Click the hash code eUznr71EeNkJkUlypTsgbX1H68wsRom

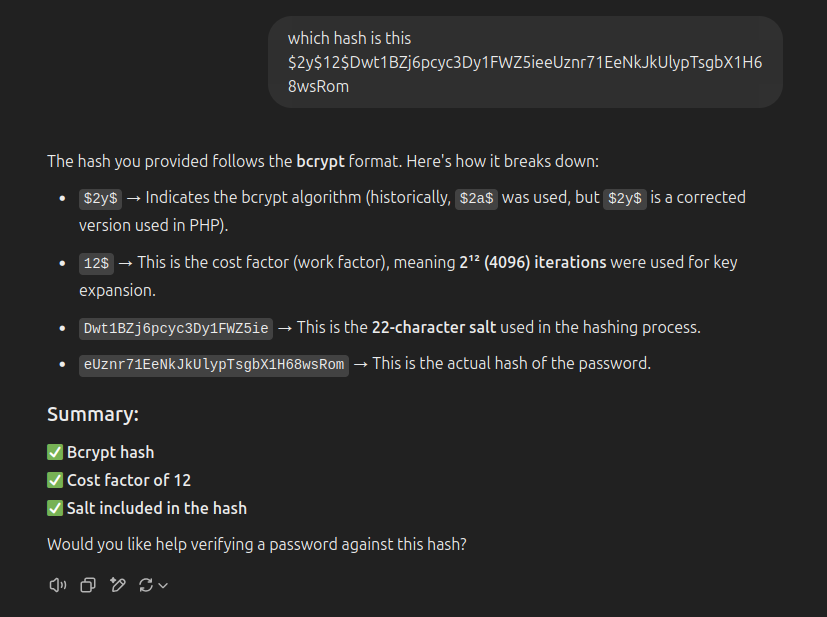(214, 364)
